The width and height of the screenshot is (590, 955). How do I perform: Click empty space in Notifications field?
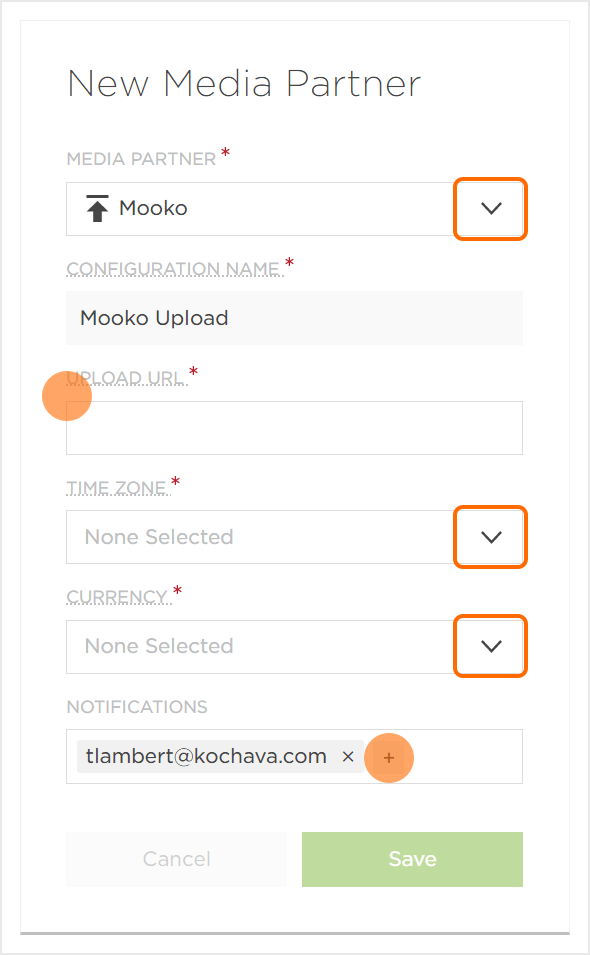[x=466, y=756]
